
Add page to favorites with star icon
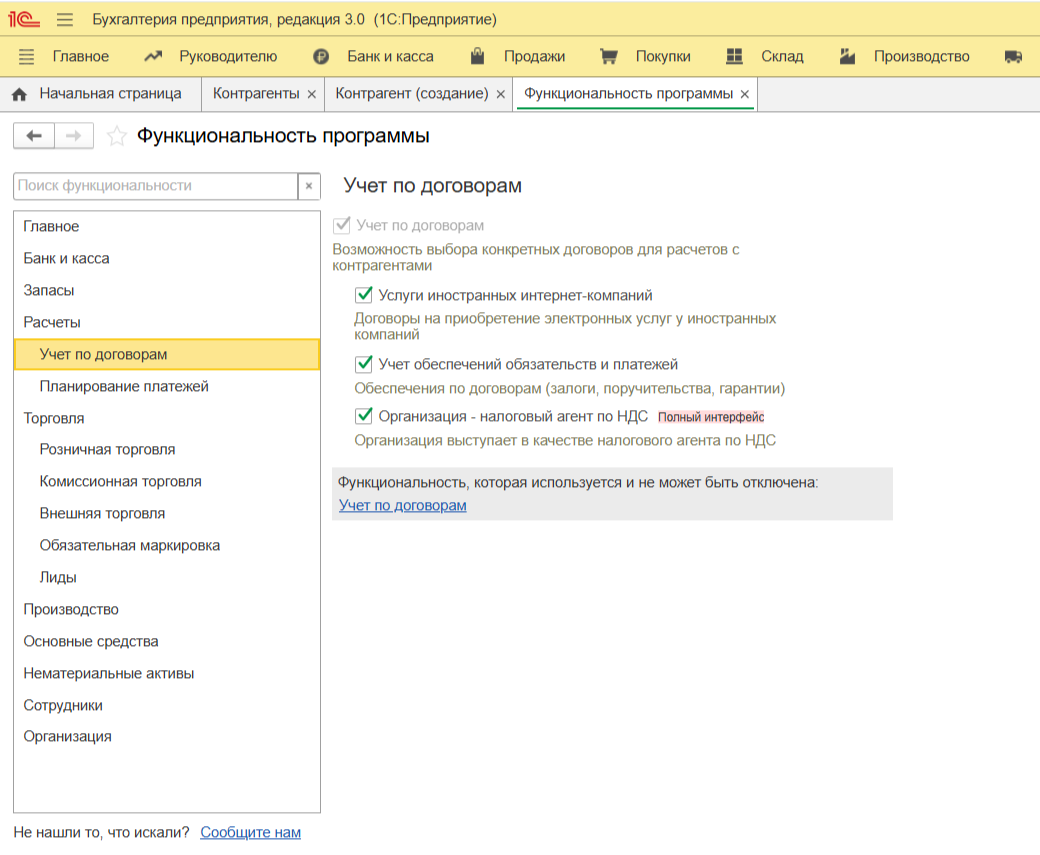click(x=117, y=136)
